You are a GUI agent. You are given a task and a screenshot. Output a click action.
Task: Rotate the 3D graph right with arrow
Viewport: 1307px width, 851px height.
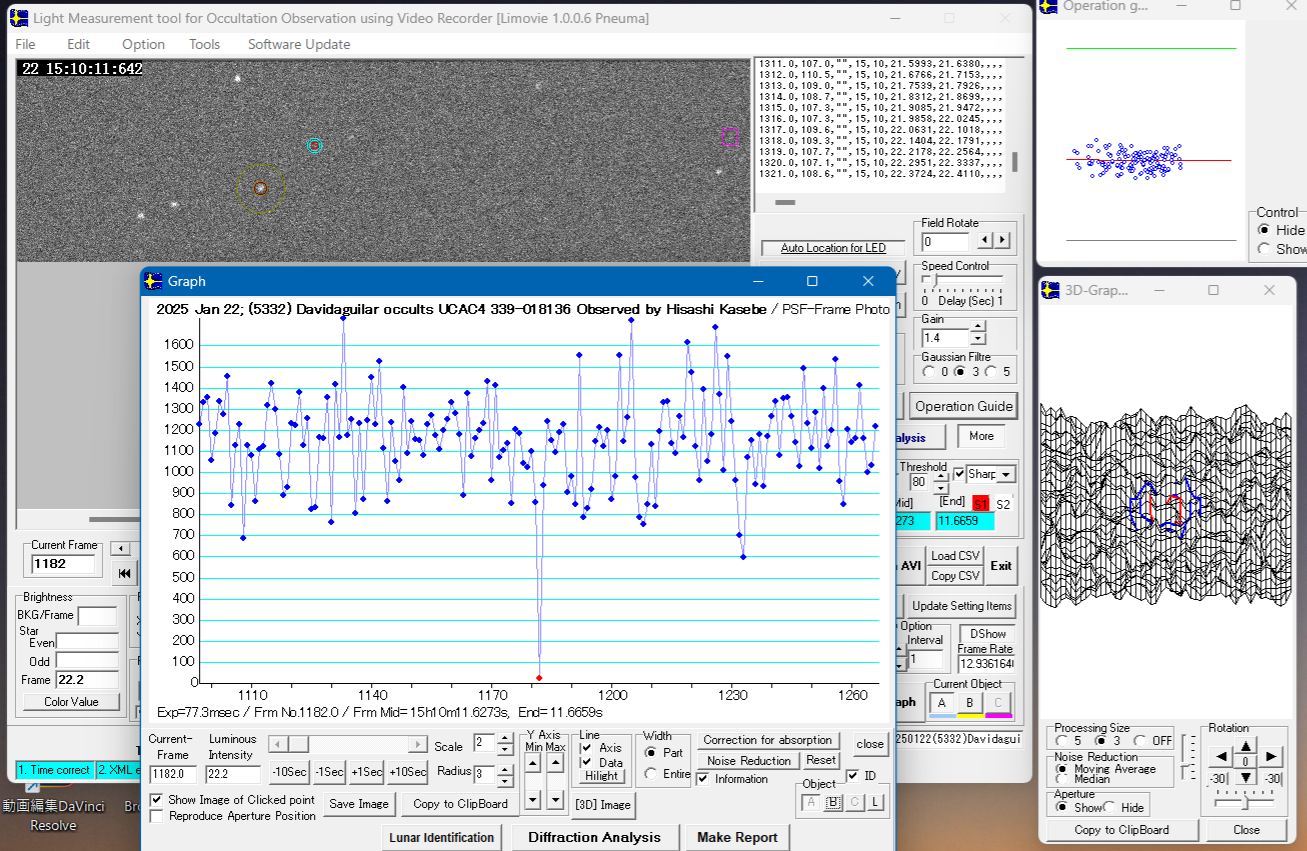(1271, 757)
